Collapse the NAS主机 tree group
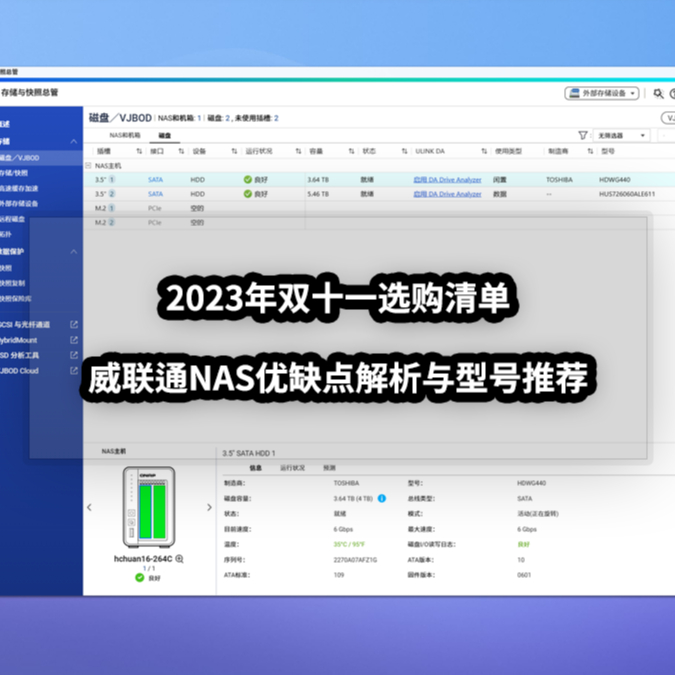Image resolution: width=675 pixels, height=675 pixels. point(88,165)
